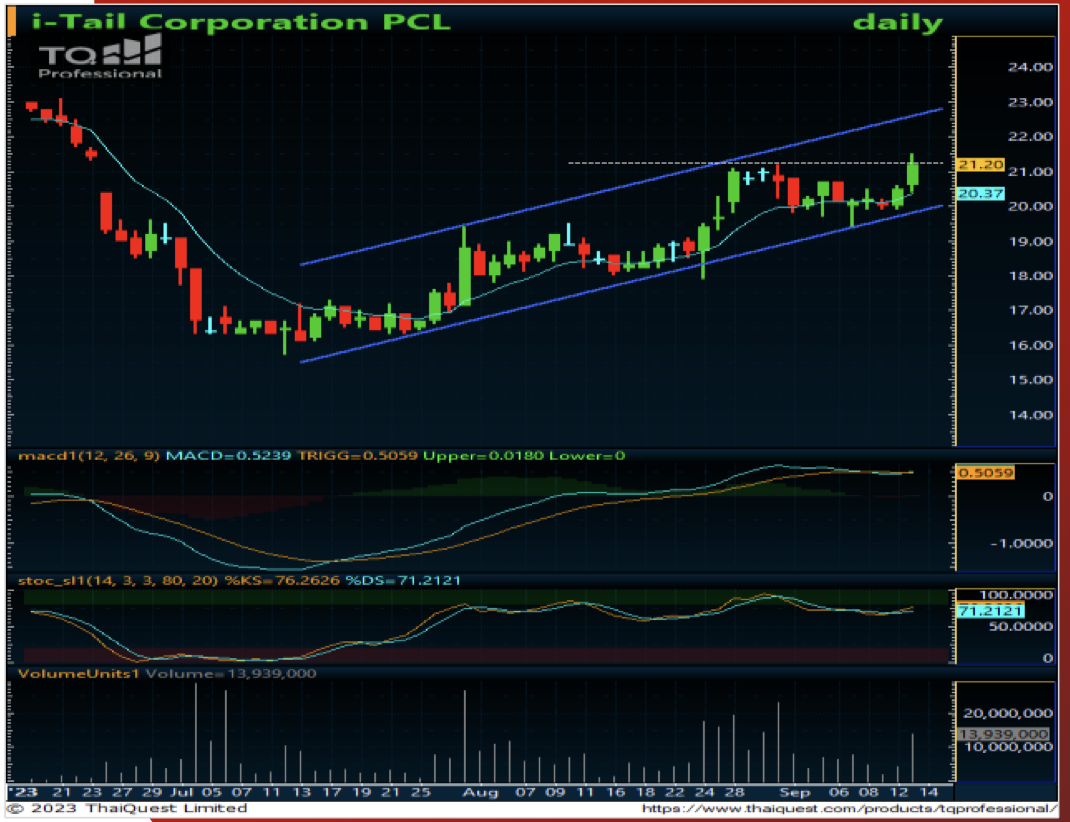The width and height of the screenshot is (1070, 822).
Task: Click the 16.00 price axis value
Action: [1030, 345]
